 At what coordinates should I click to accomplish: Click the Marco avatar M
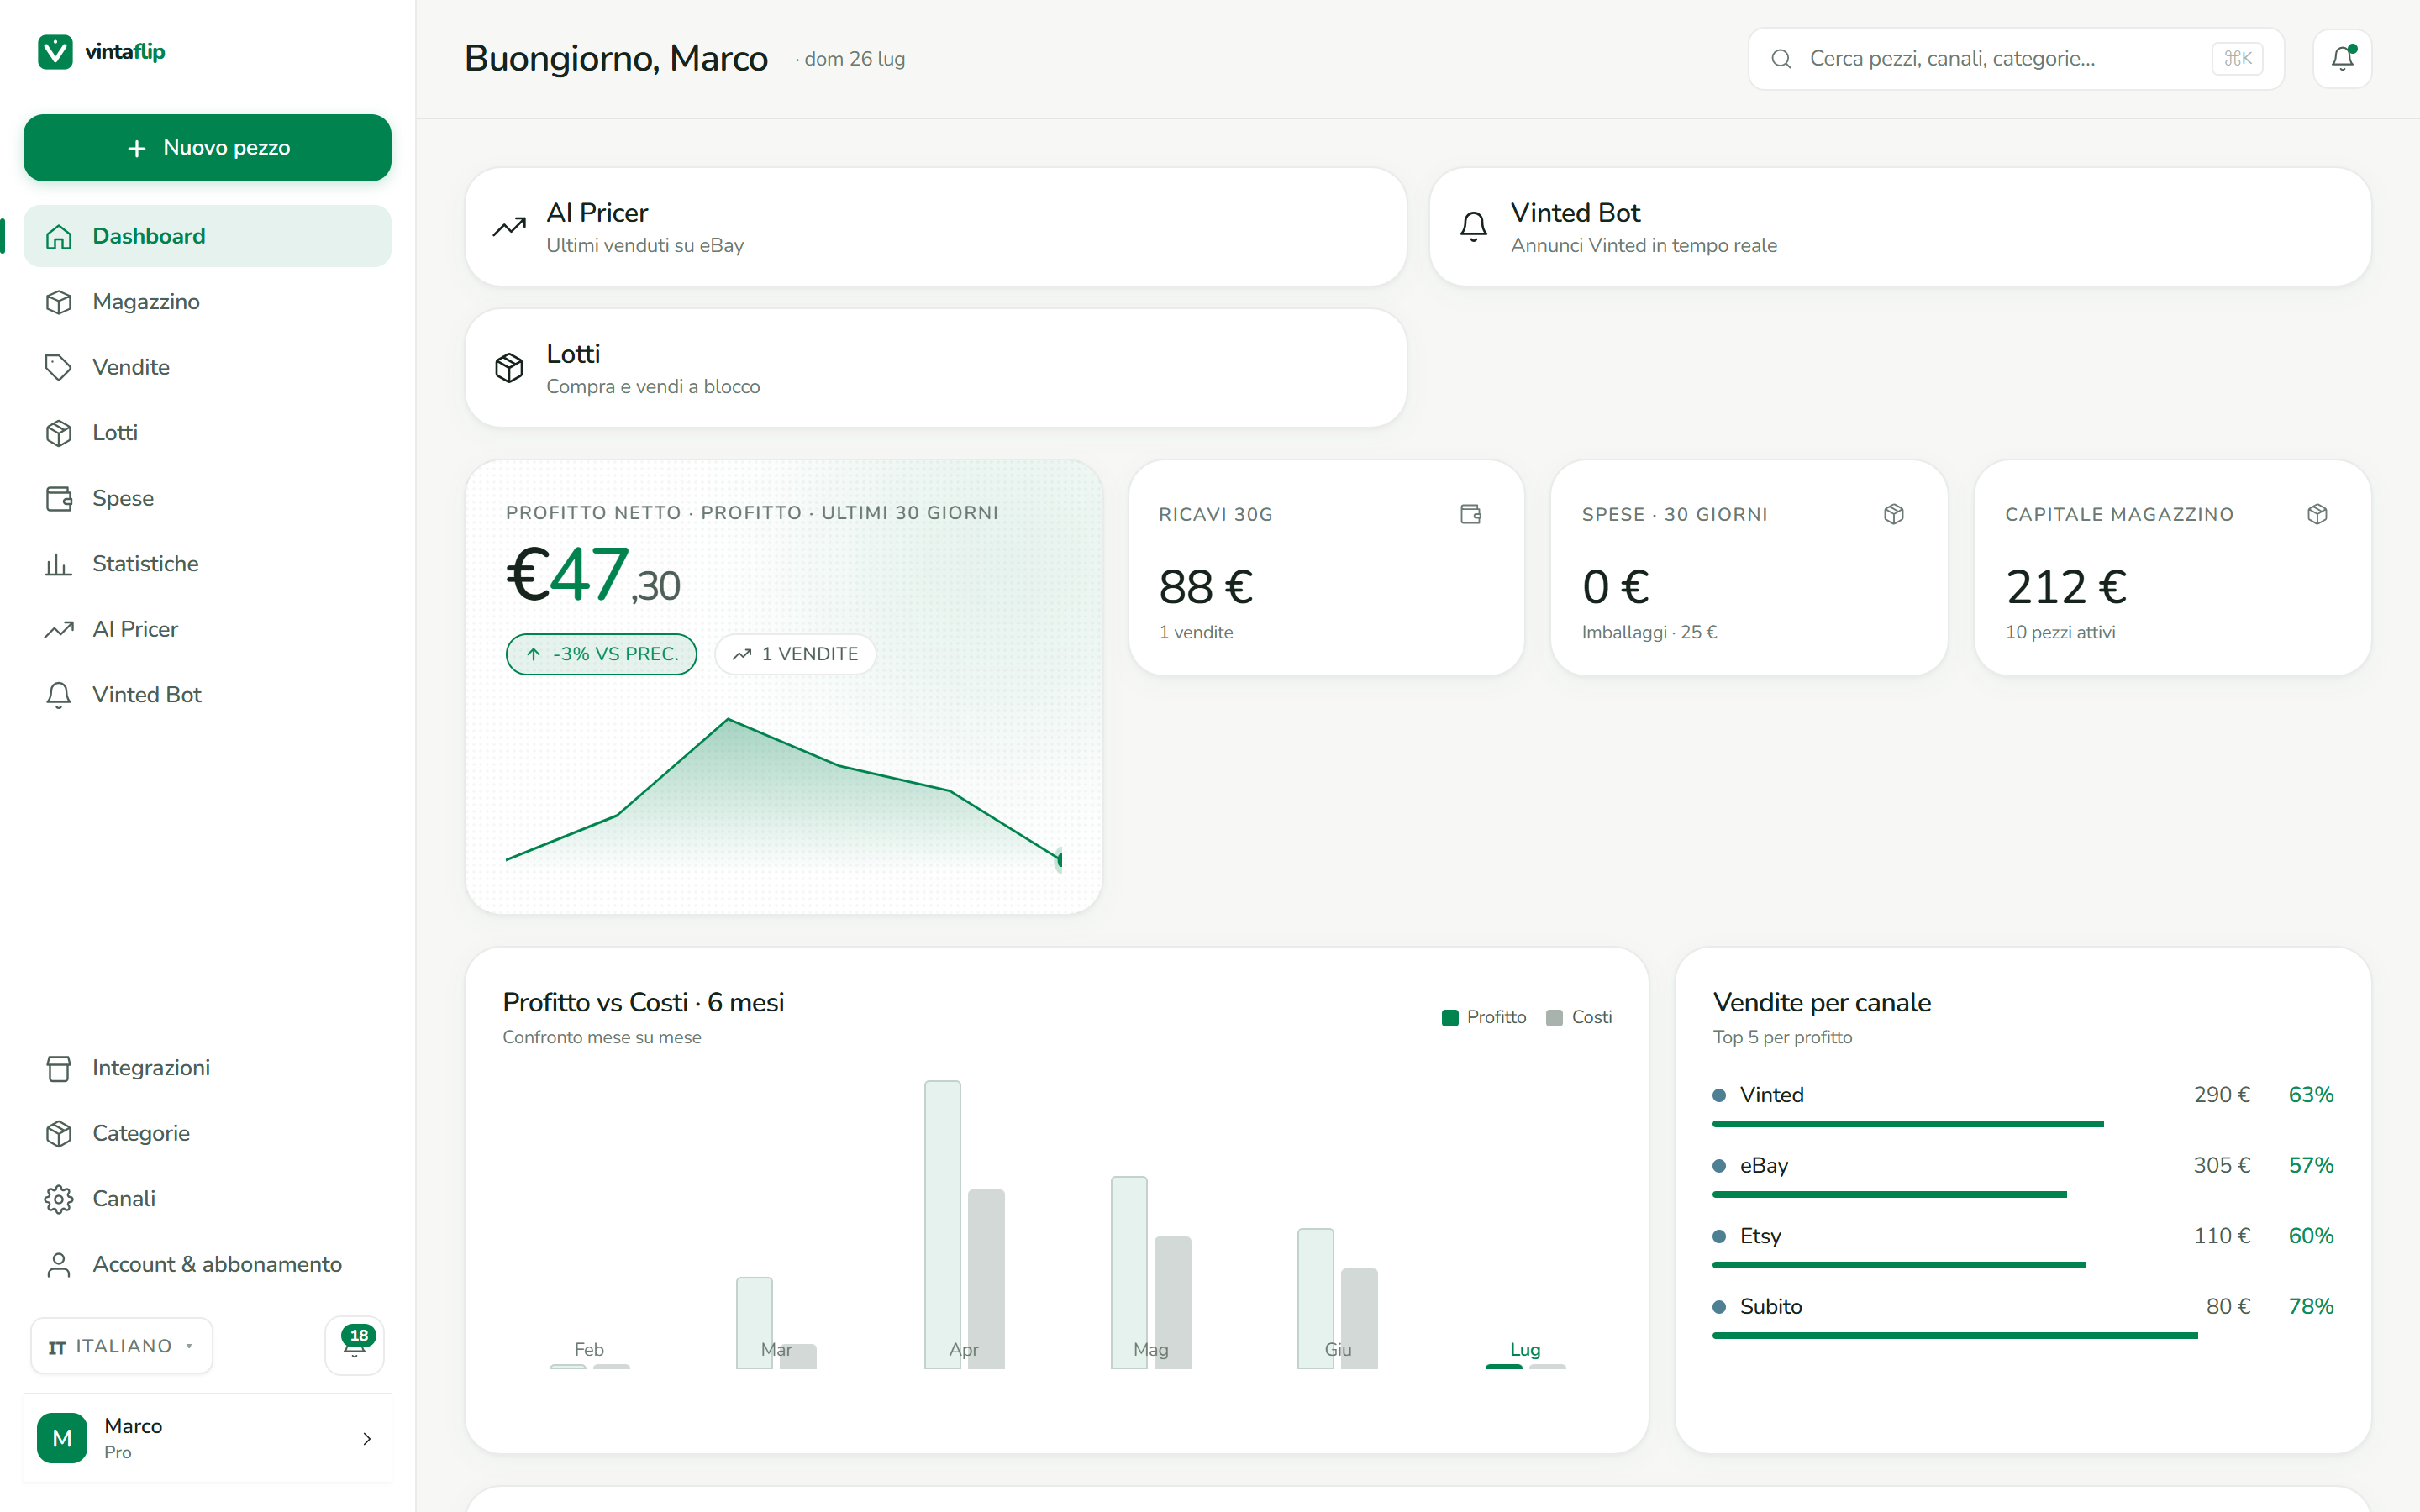point(62,1438)
